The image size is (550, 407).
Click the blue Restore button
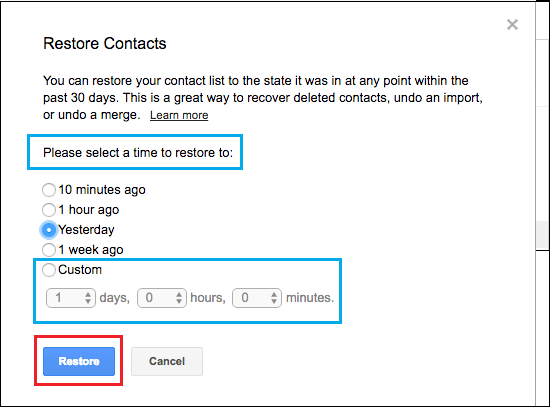(x=79, y=361)
